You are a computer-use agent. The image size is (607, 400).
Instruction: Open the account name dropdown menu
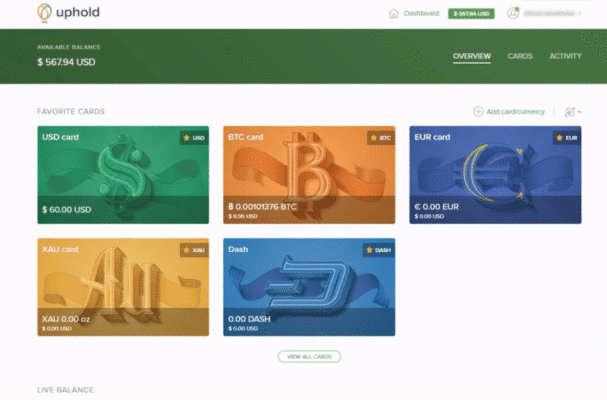(x=552, y=14)
